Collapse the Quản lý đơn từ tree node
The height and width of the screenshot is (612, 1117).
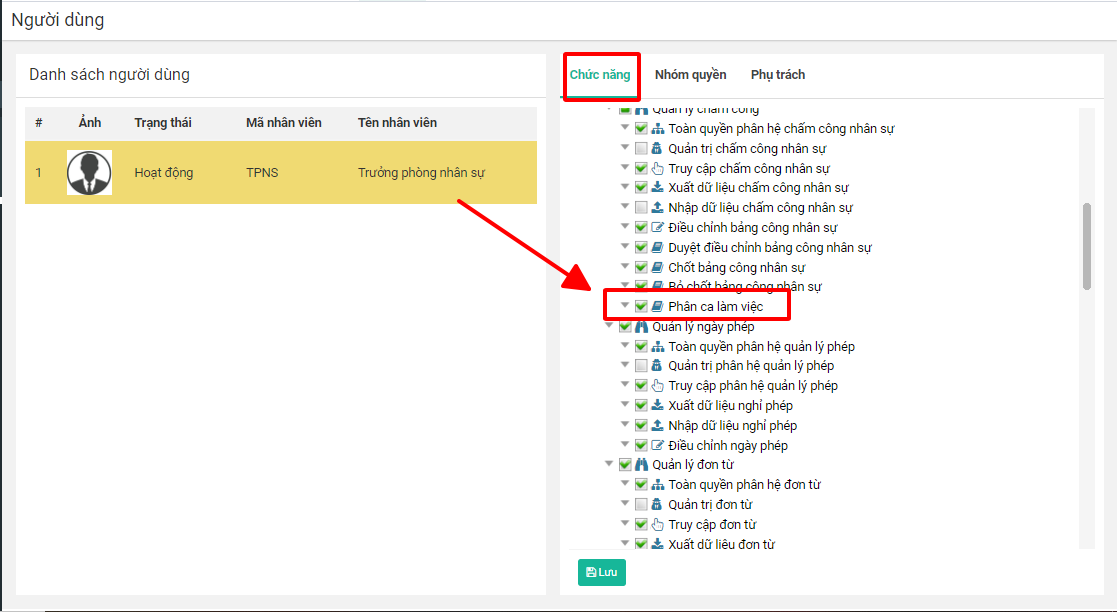click(608, 464)
